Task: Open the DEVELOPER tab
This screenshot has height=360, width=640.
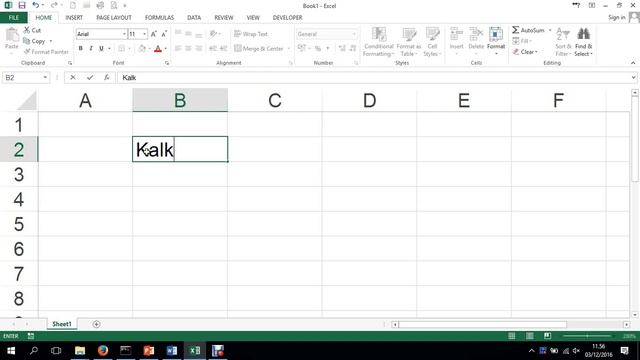Action: [287, 18]
